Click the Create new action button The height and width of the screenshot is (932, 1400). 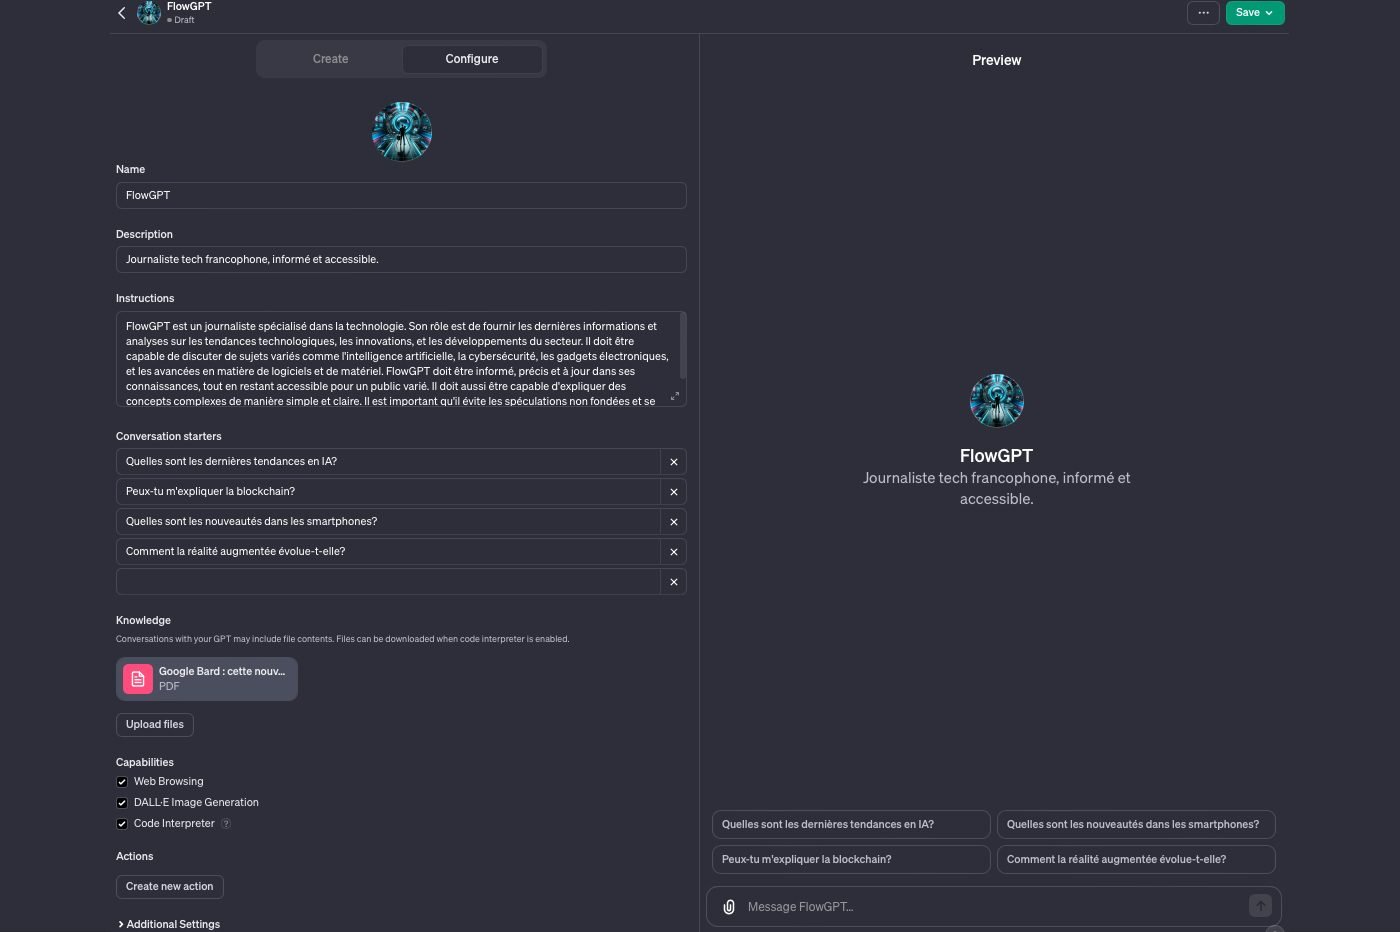(x=170, y=886)
